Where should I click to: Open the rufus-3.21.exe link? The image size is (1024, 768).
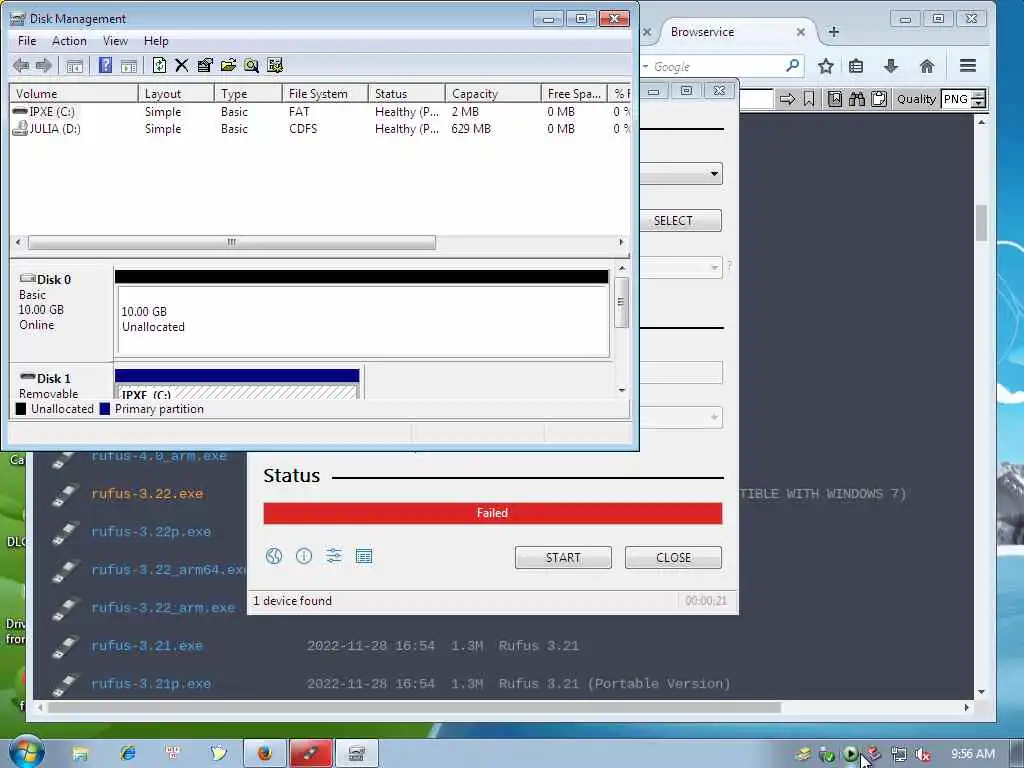[x=147, y=646]
